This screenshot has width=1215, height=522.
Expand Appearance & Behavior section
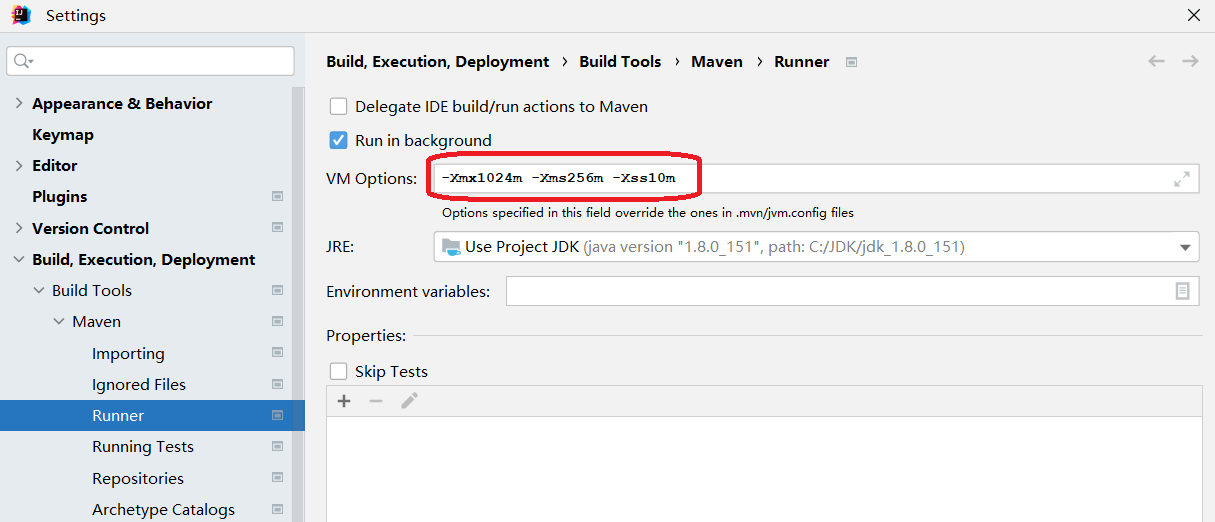[x=18, y=104]
